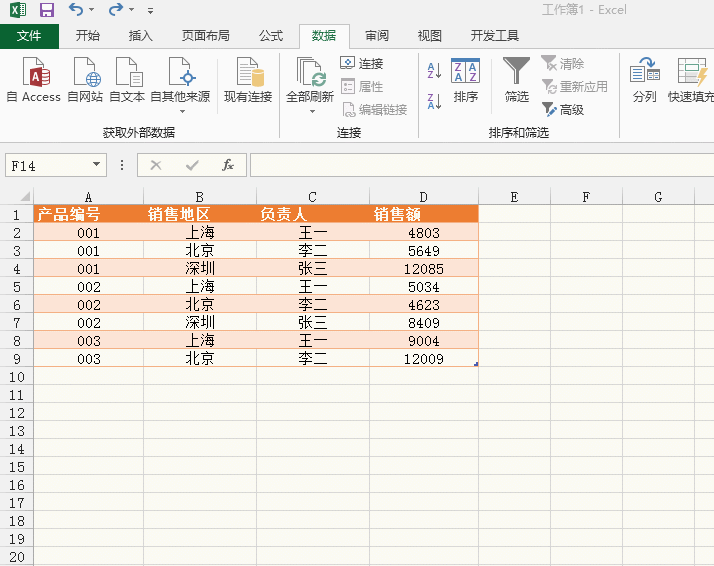Switch to the 页面布局 tab
The height and width of the screenshot is (566, 714).
[x=205, y=36]
